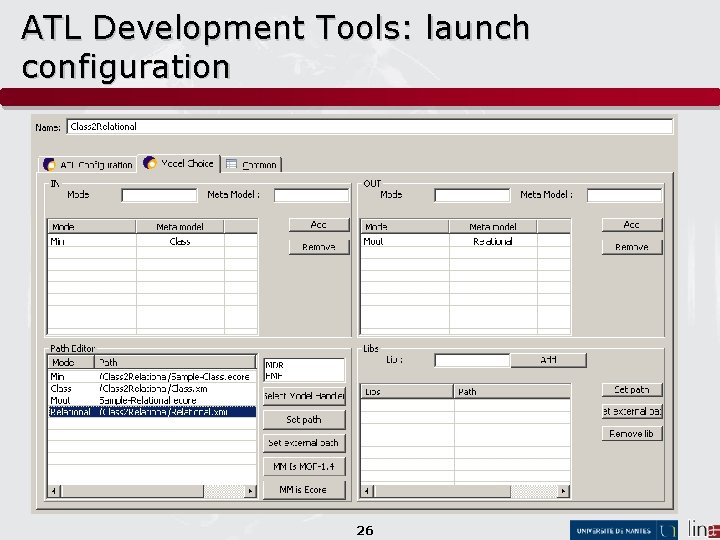Screen dimensions: 720x540
Task: Select the highlighted Relational path row
Action: pyautogui.click(x=152, y=412)
